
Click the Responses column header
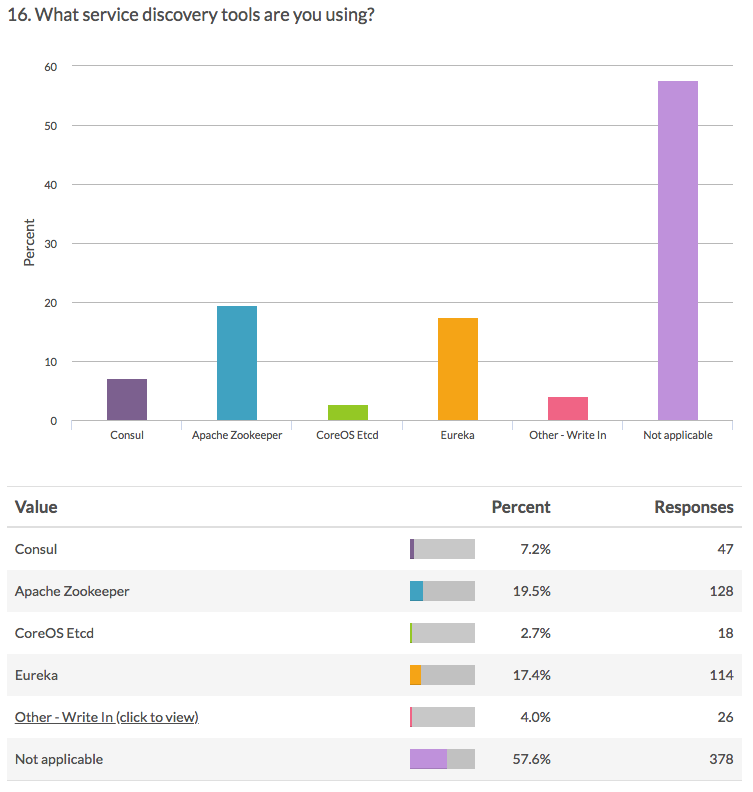[694, 507]
